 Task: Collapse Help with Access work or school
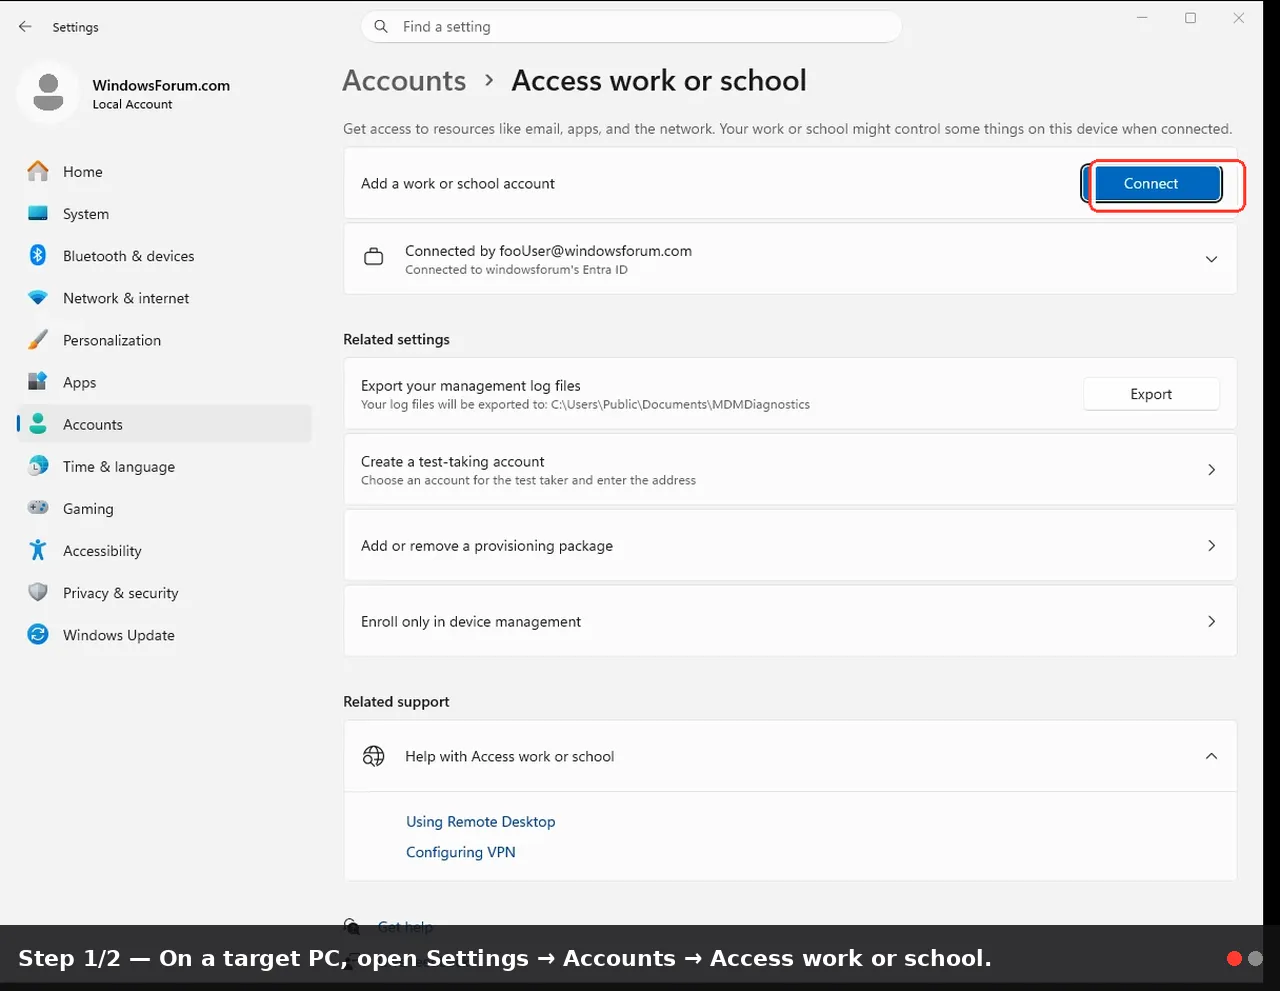click(x=1211, y=756)
